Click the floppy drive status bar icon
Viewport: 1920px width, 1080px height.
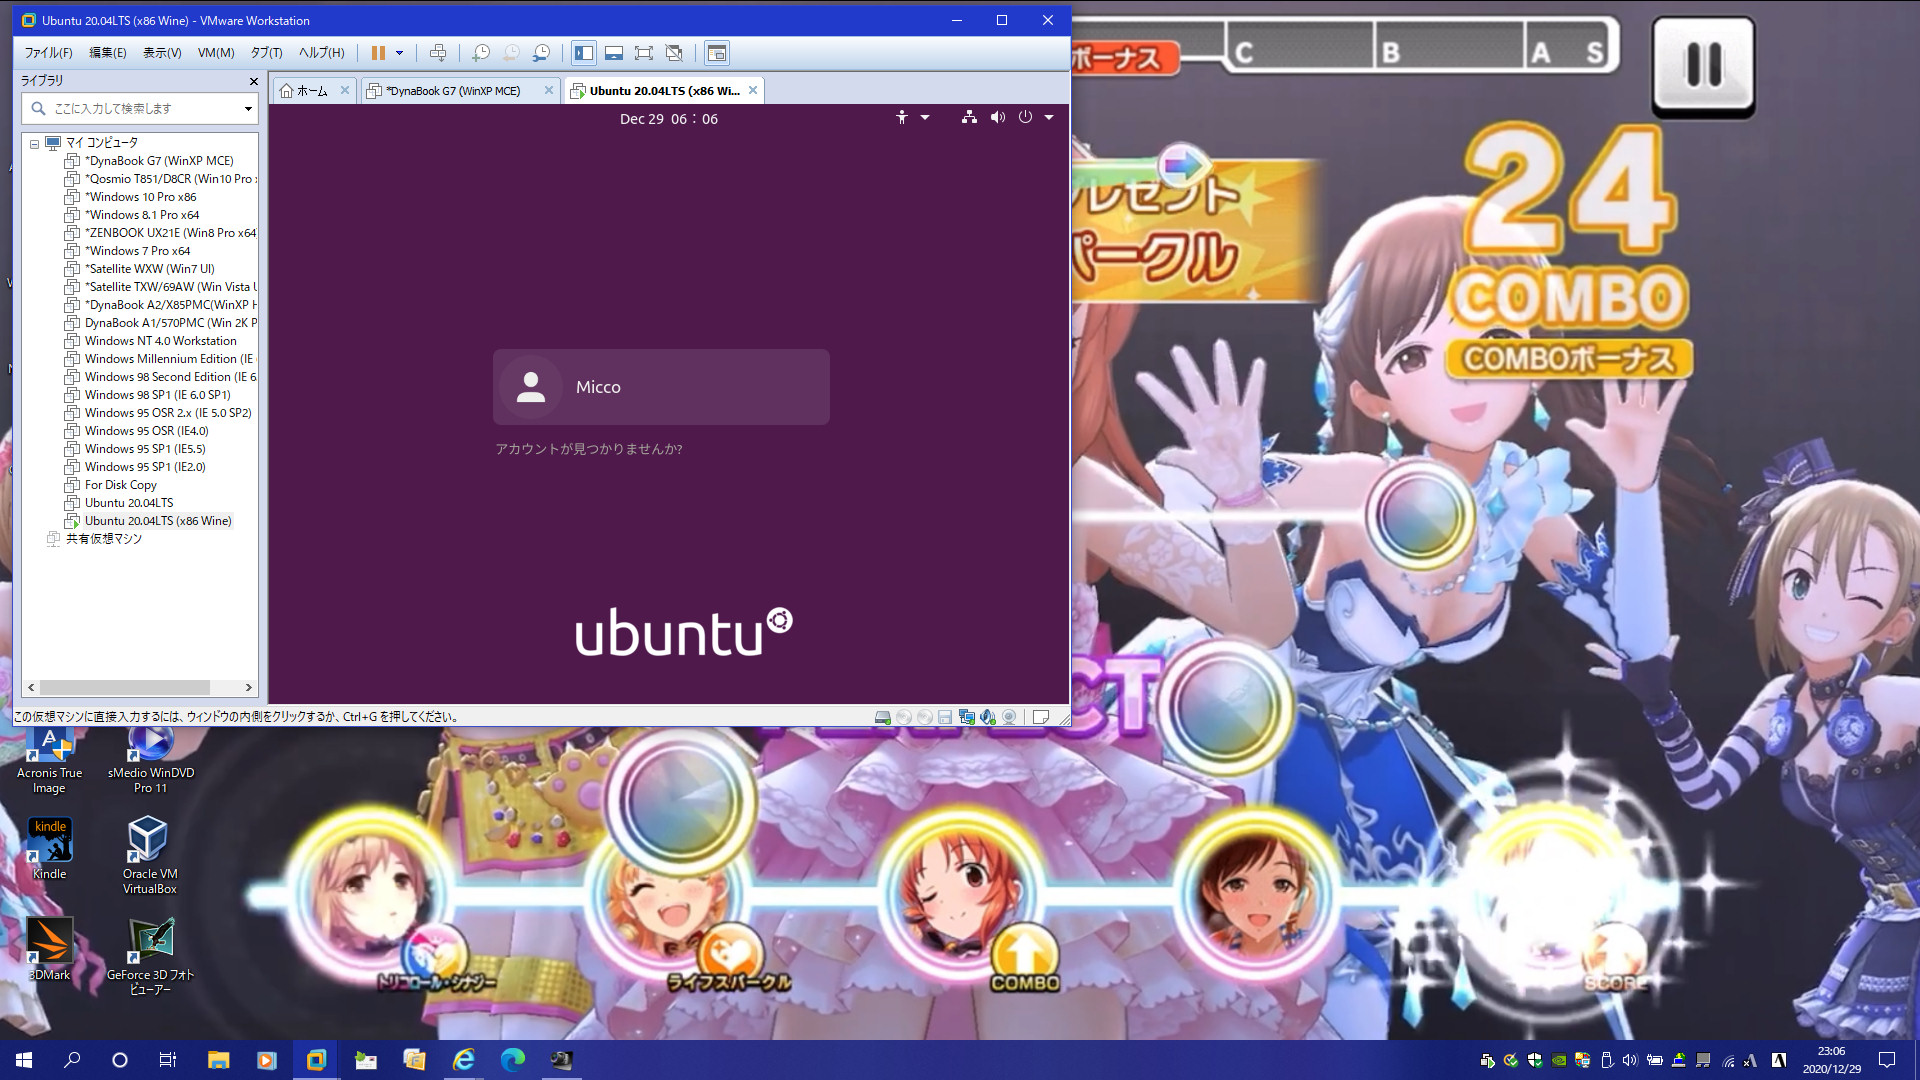[945, 717]
